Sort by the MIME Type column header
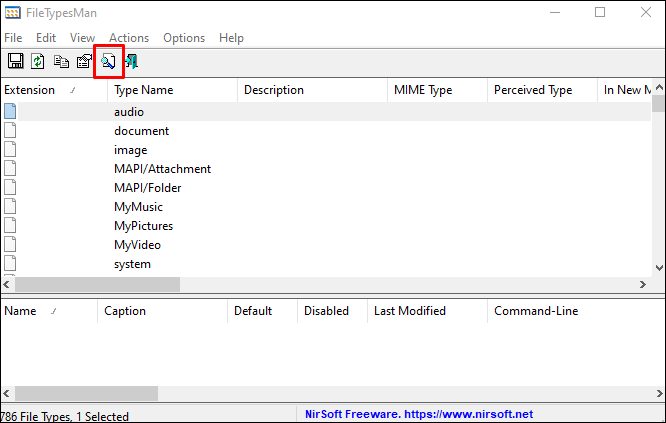Screen dimensions: 666x423 [x=437, y=90]
